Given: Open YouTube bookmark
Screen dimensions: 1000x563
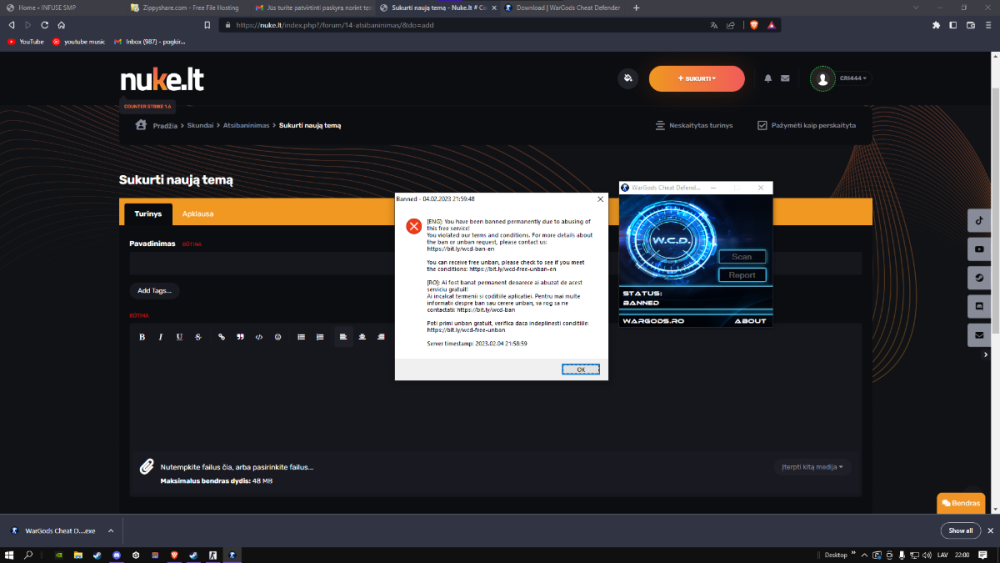Looking at the screenshot, I should pos(26,41).
